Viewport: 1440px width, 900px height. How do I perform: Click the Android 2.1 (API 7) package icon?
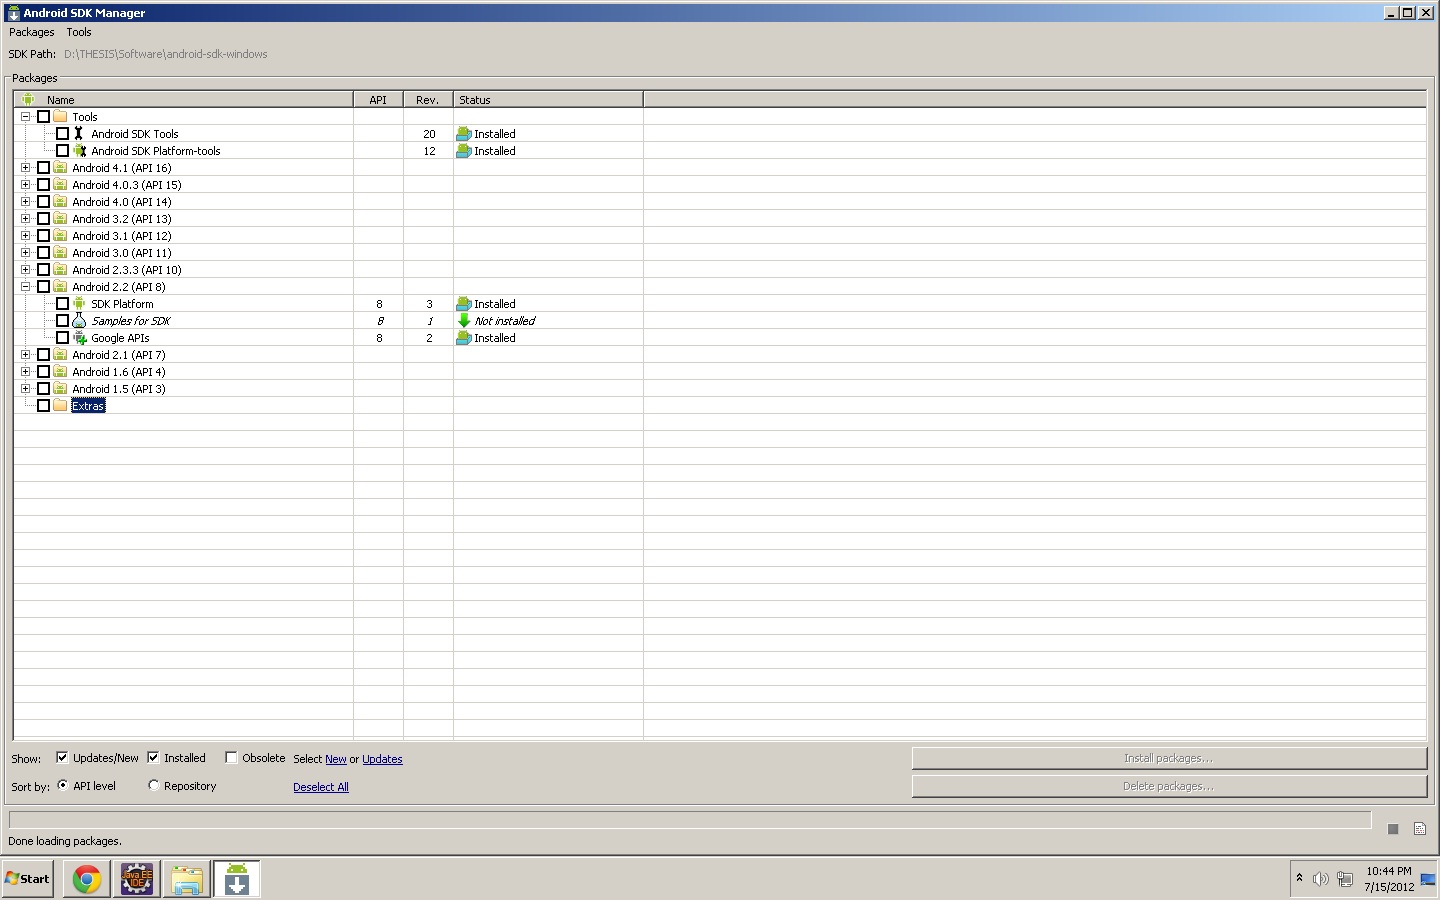pos(60,354)
